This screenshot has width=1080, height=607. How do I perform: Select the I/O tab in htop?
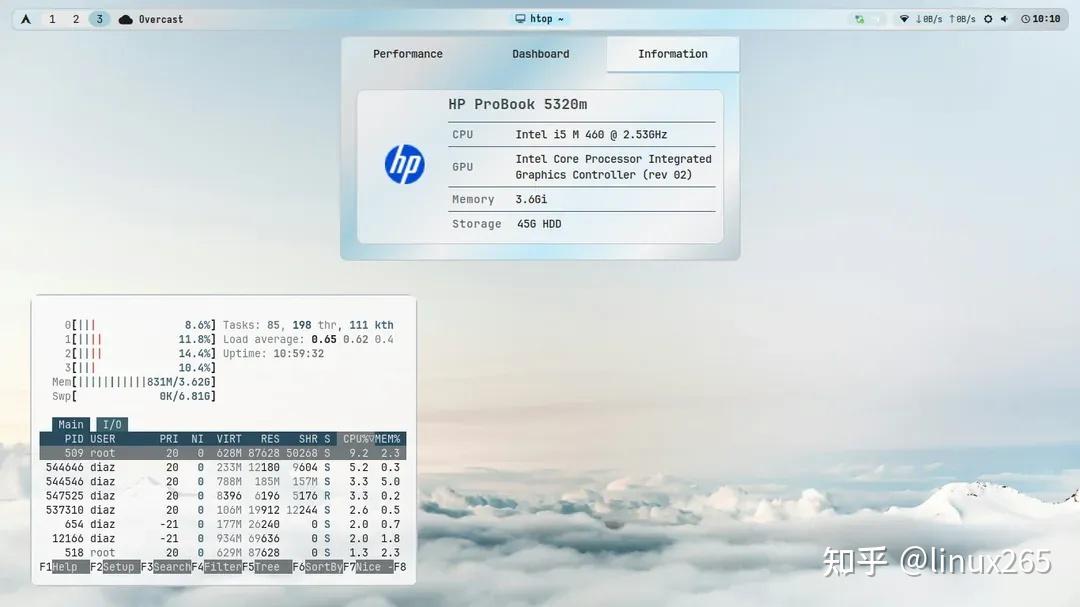click(x=112, y=424)
